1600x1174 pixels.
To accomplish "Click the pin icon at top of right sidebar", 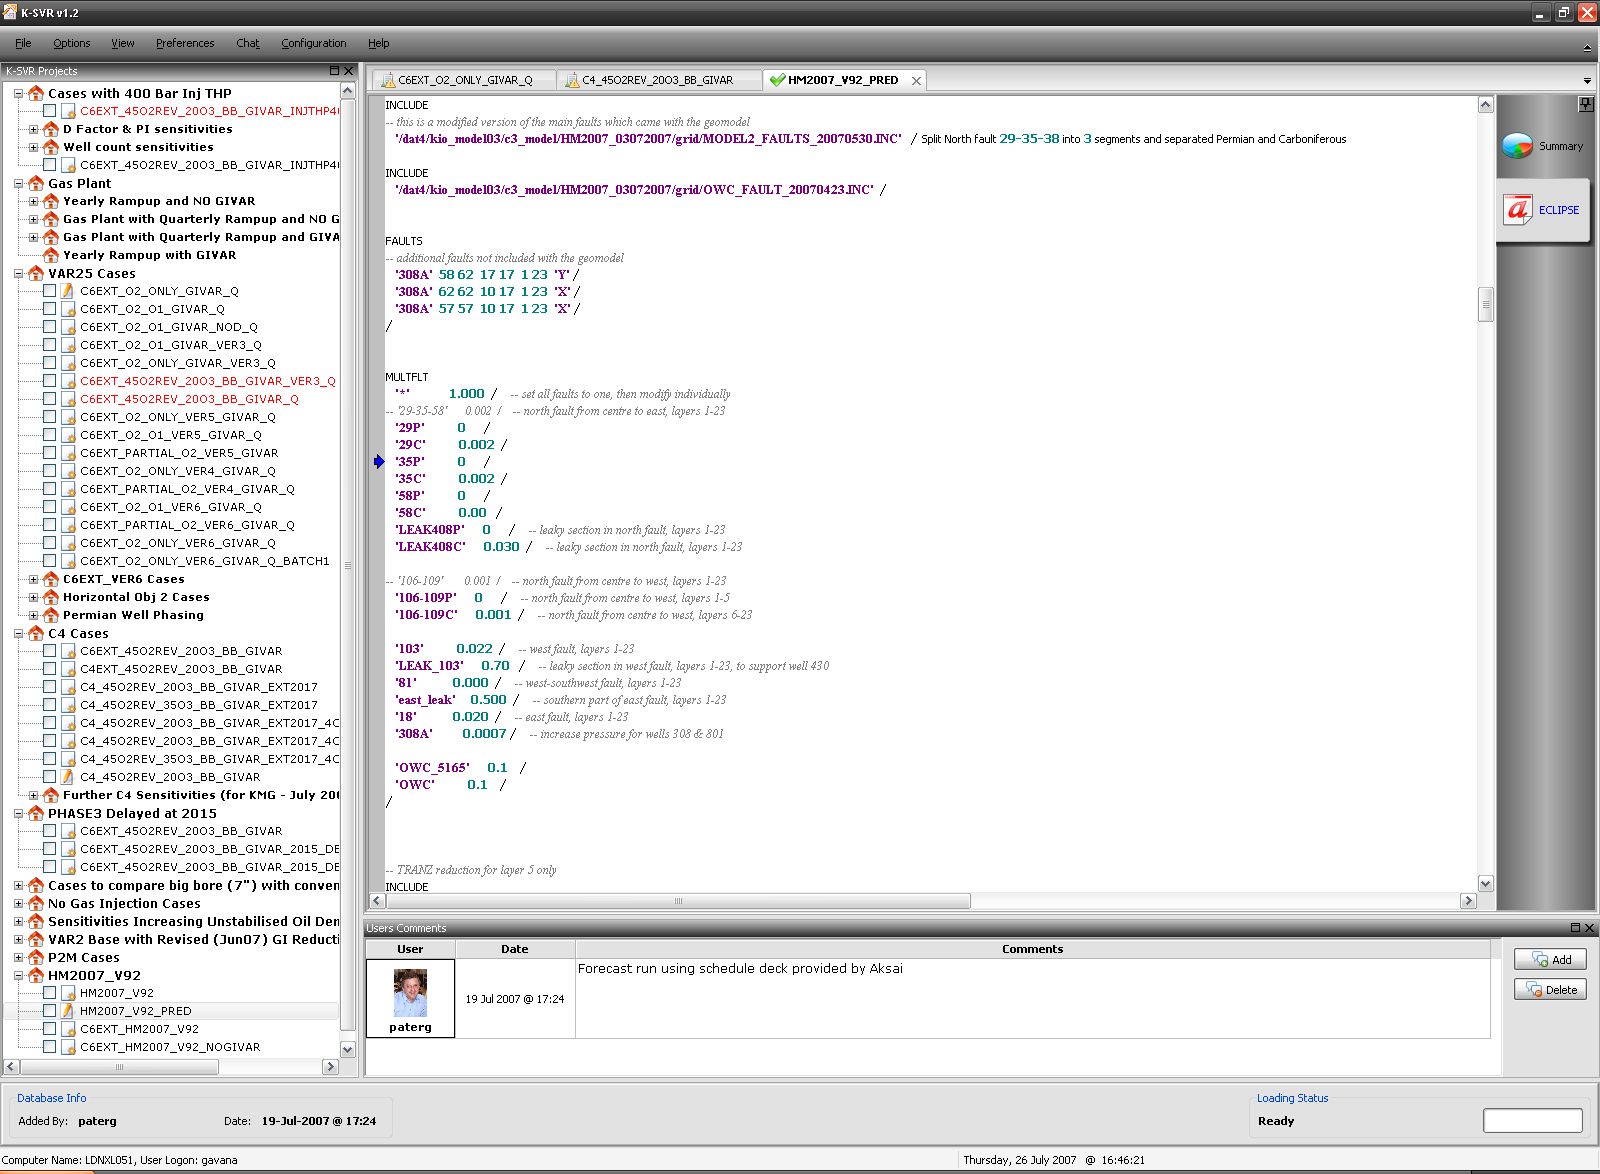I will click(1585, 104).
